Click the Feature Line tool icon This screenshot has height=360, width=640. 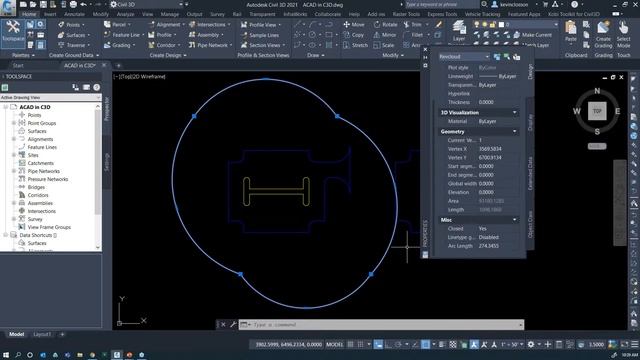pyautogui.click(x=107, y=35)
